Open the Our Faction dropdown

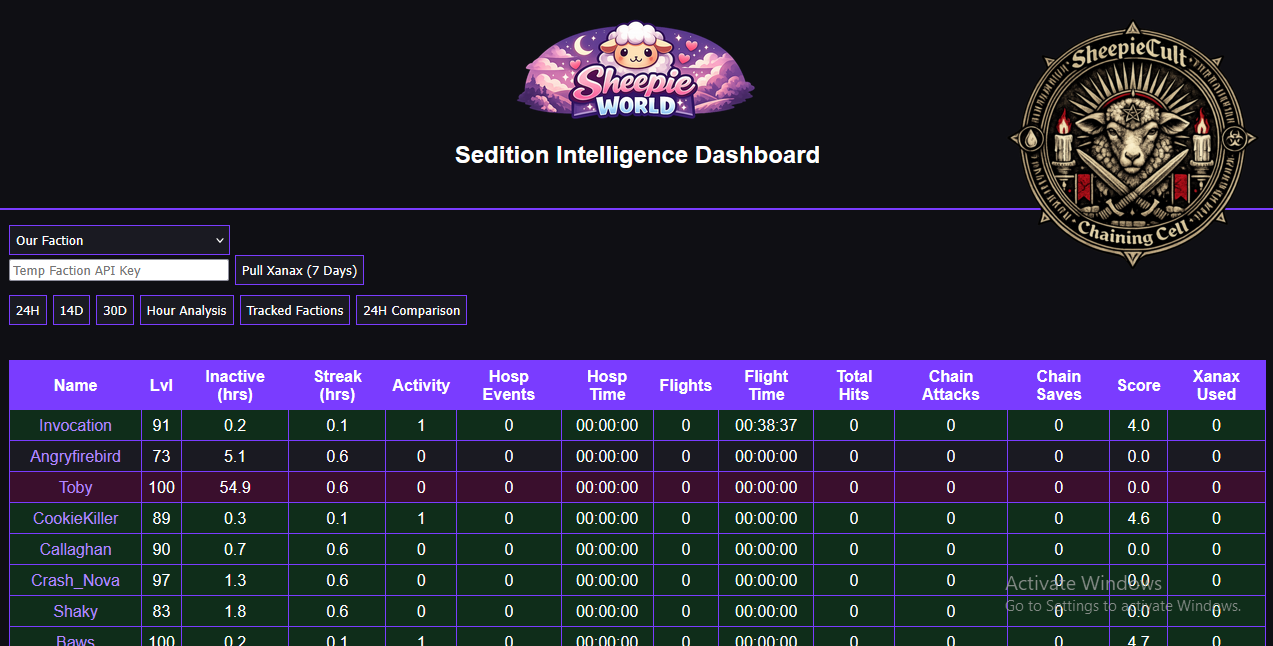pyautogui.click(x=119, y=240)
